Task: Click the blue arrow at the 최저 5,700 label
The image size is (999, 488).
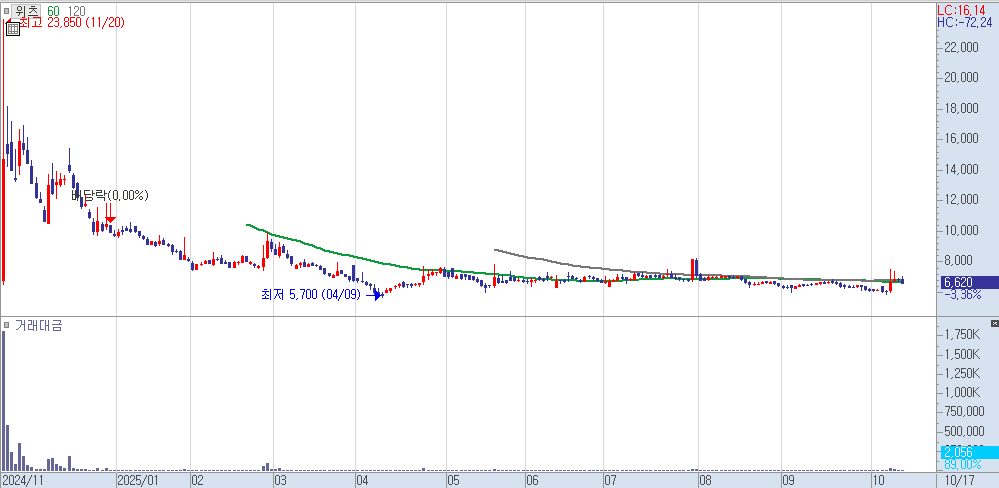Action: [x=377, y=295]
